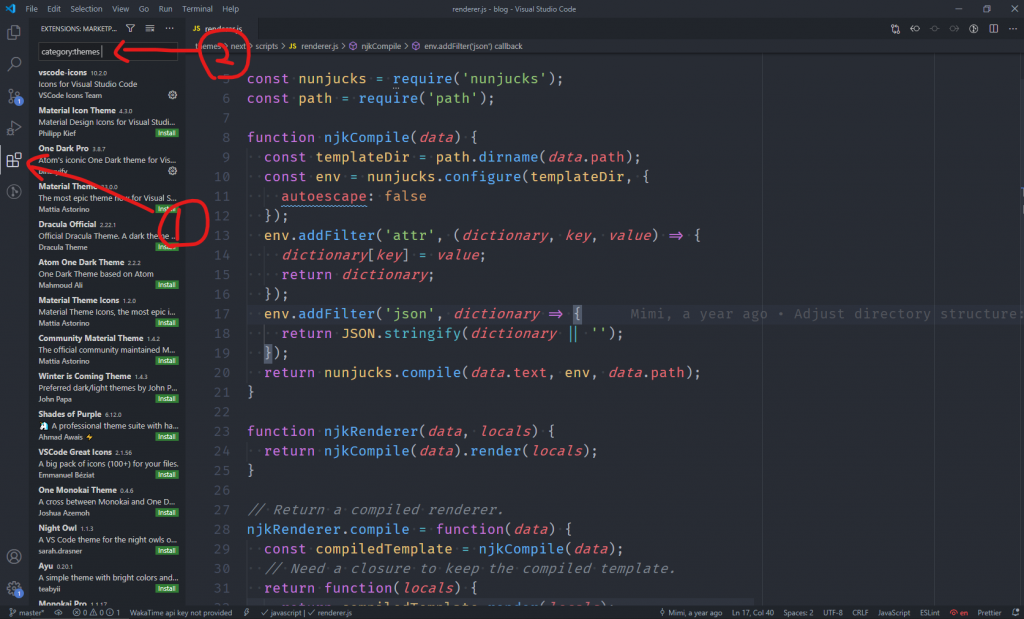
Task: Click the compare changes icon in editor toolbar
Action: [x=895, y=29]
